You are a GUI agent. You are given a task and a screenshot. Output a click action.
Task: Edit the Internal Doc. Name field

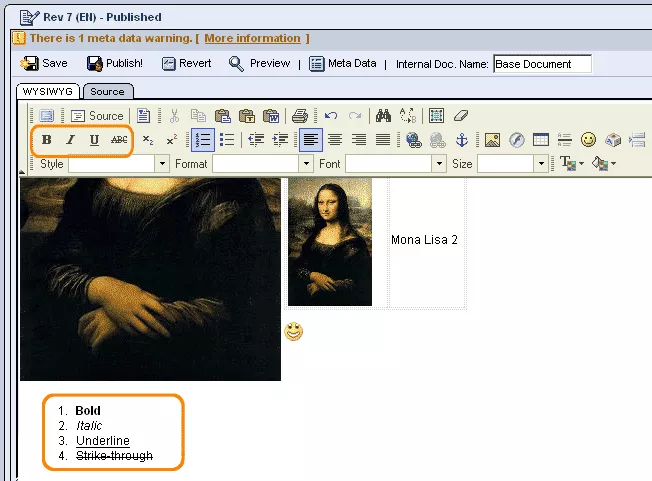[542, 64]
